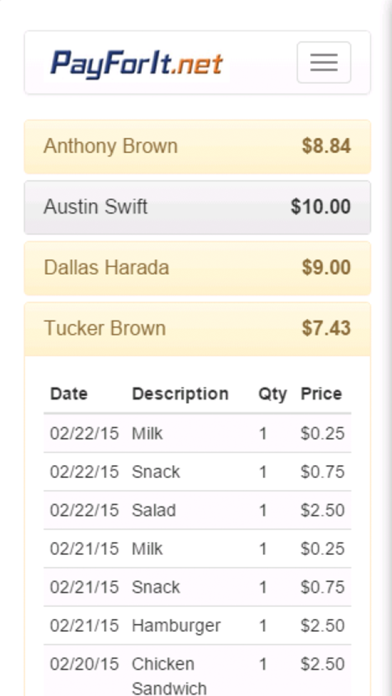Click the Description column header
Screen dimensions: 392x696
180,394
